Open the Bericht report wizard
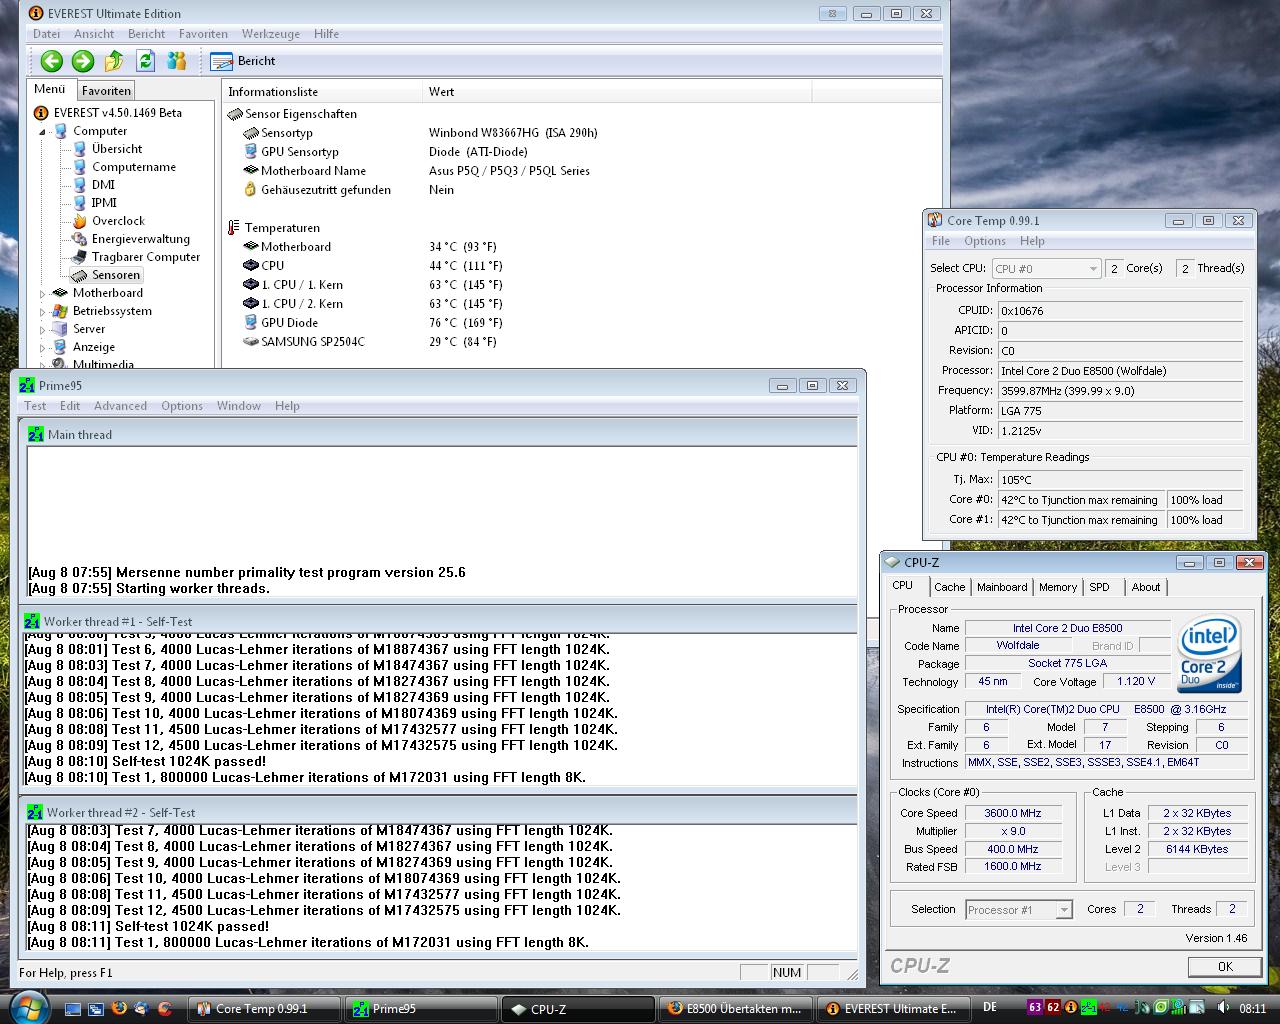 [x=243, y=61]
